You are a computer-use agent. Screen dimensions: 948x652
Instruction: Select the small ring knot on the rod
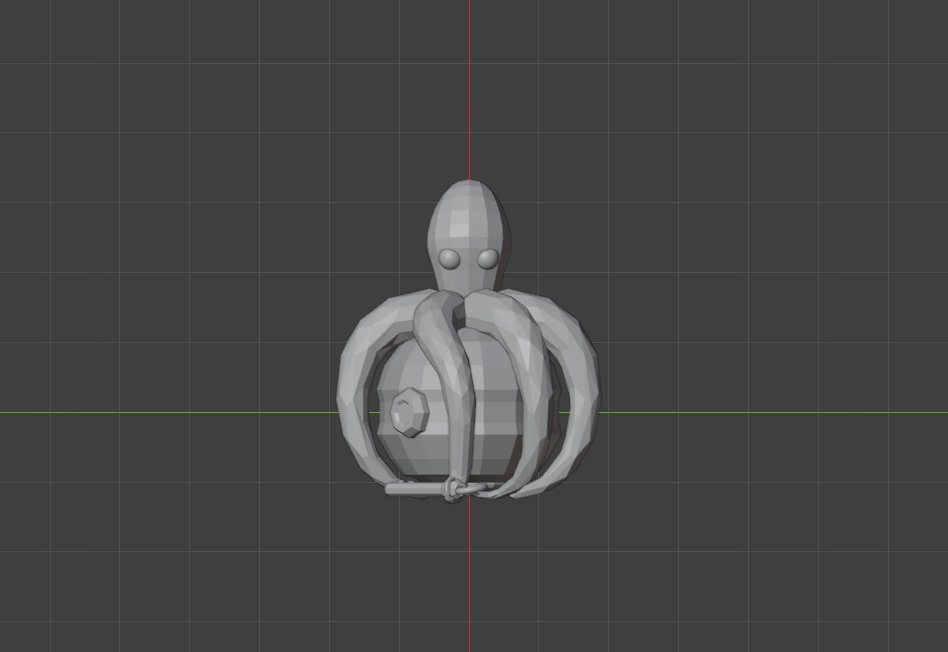[x=454, y=489]
